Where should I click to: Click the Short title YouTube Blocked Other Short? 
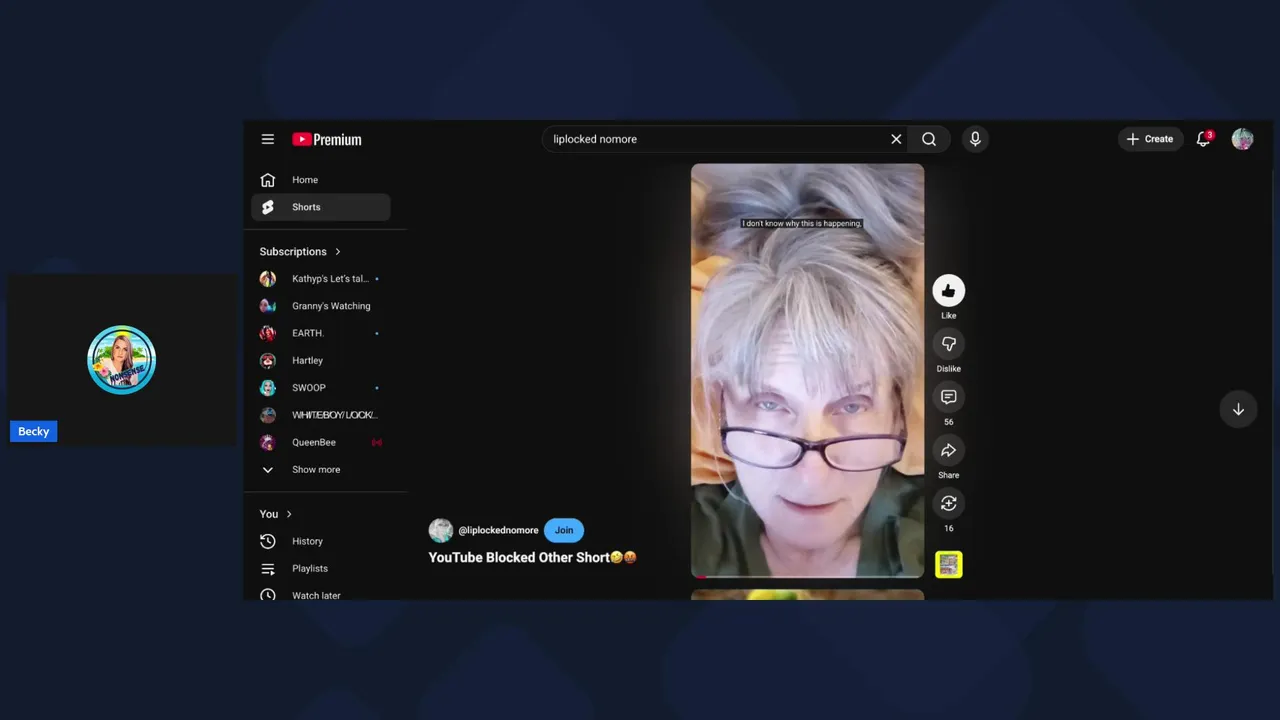pos(532,557)
